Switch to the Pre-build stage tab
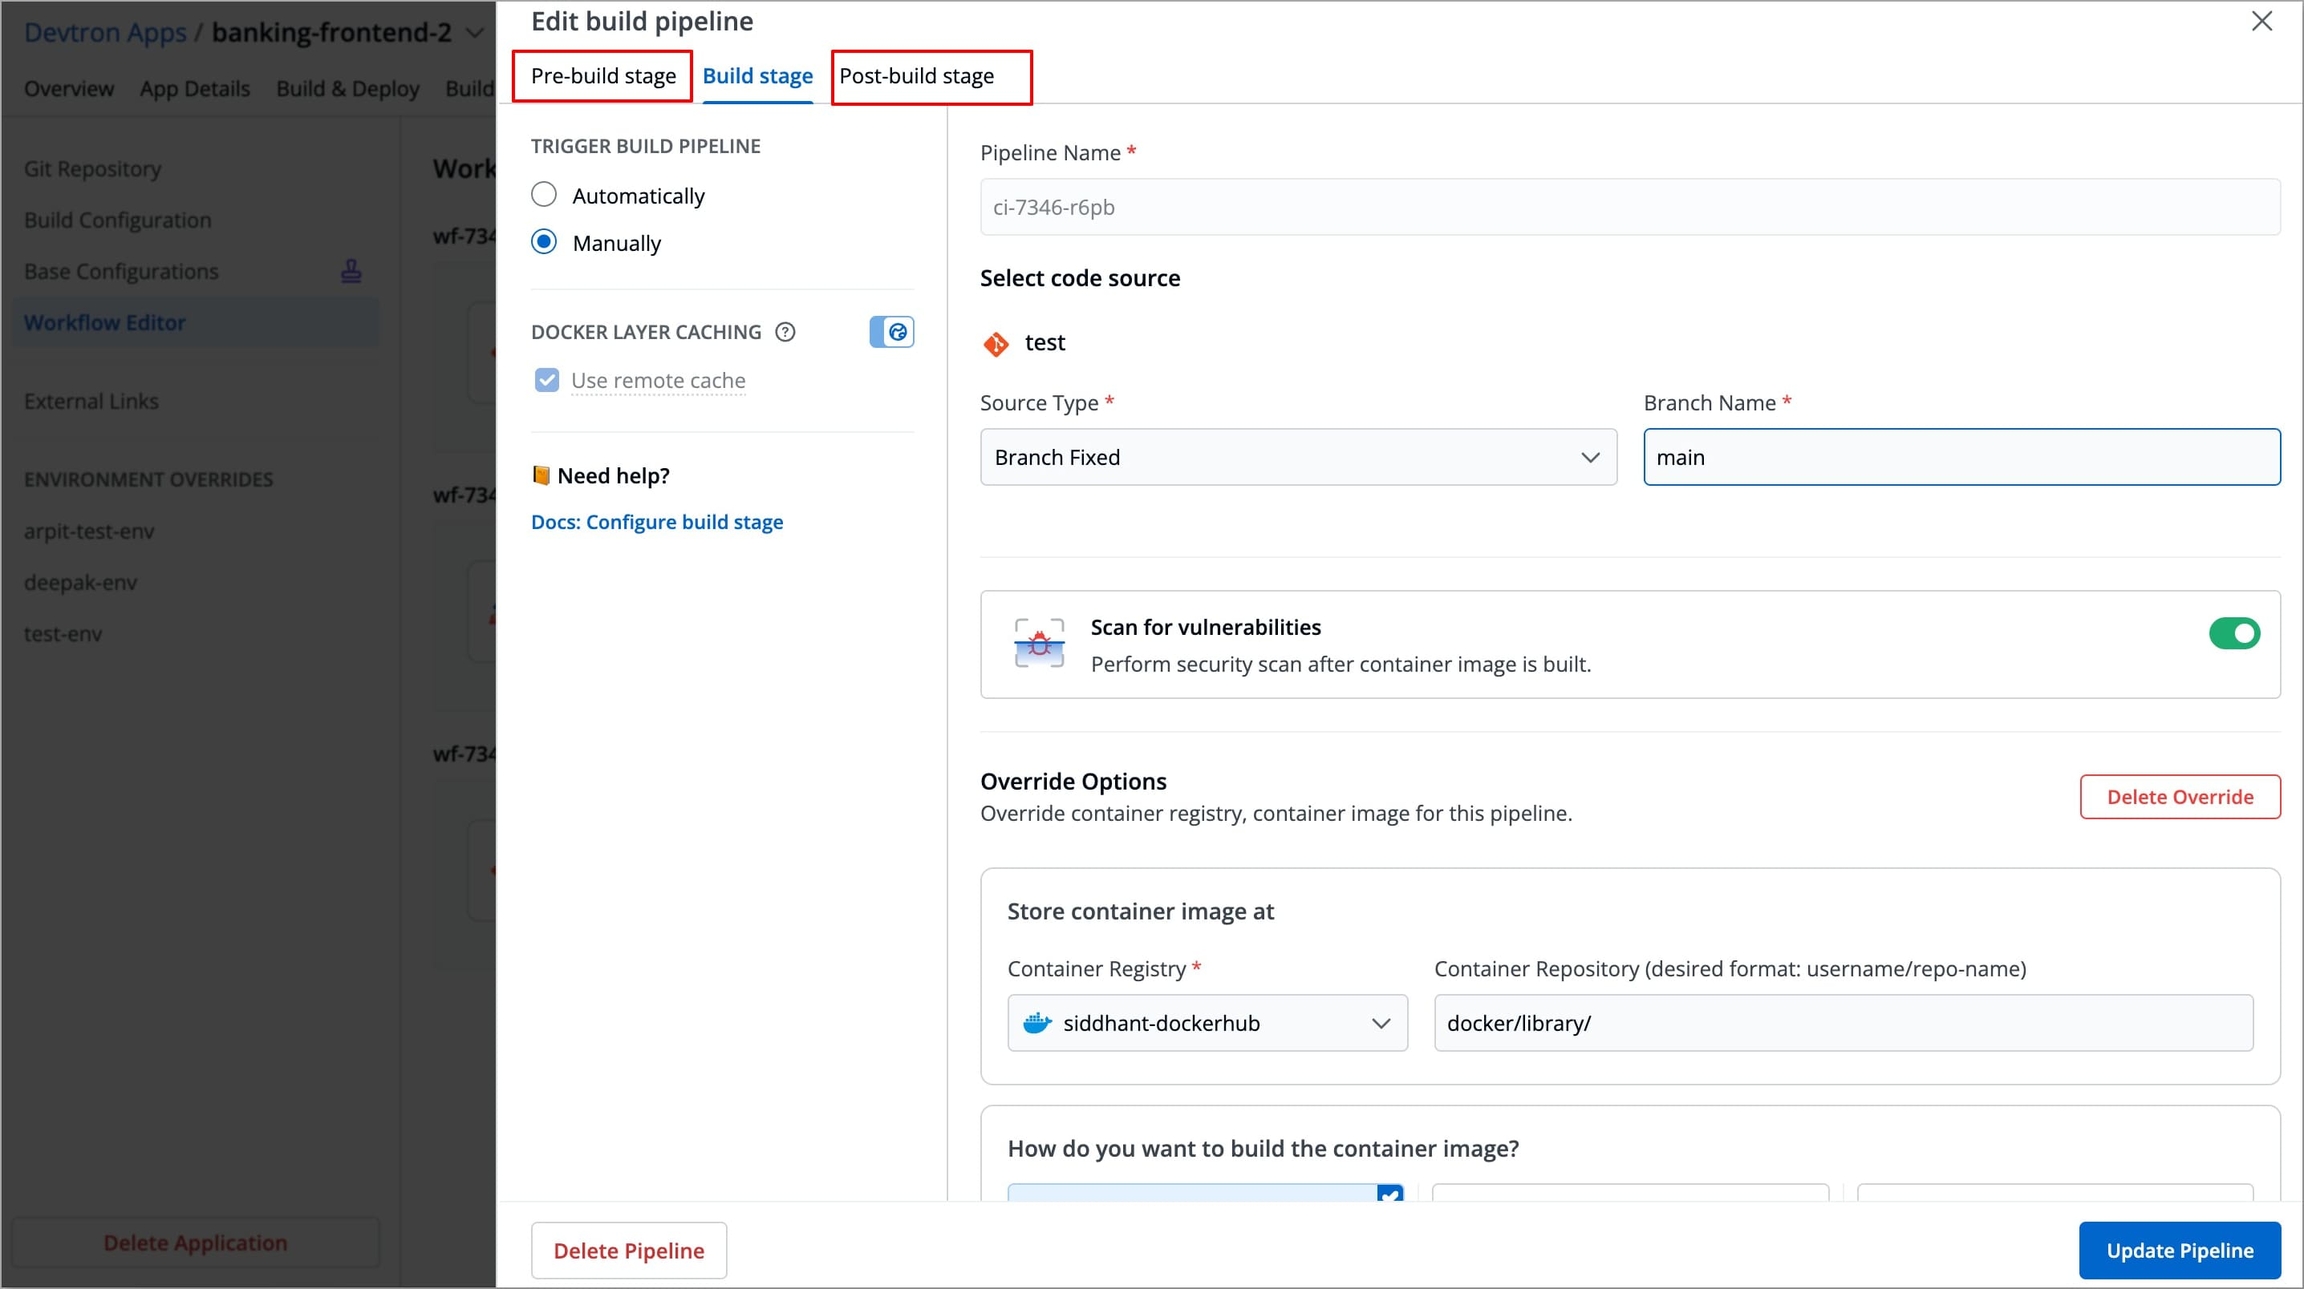 [603, 76]
